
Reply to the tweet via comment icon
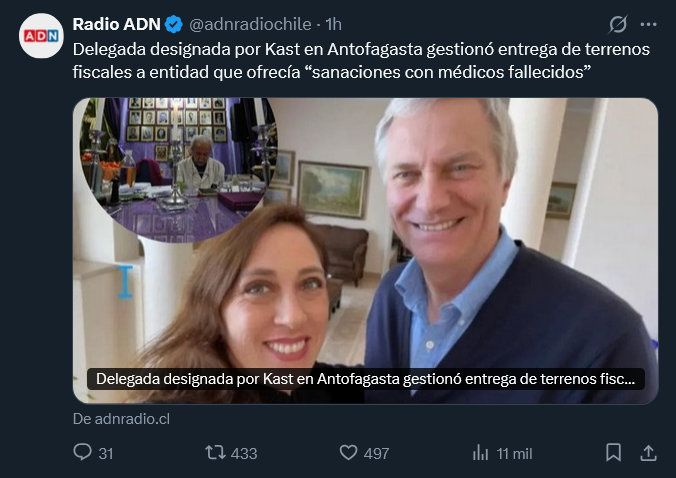point(82,453)
